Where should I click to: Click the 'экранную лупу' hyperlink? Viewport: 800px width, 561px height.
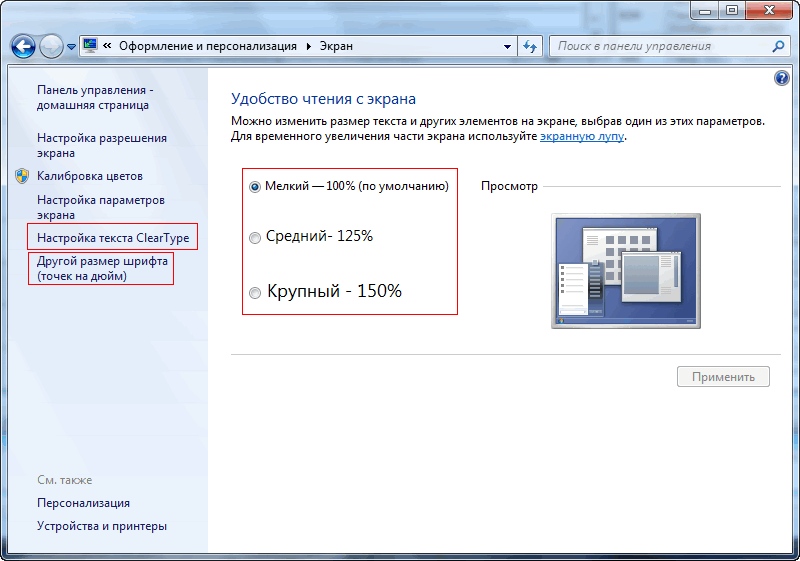582,136
